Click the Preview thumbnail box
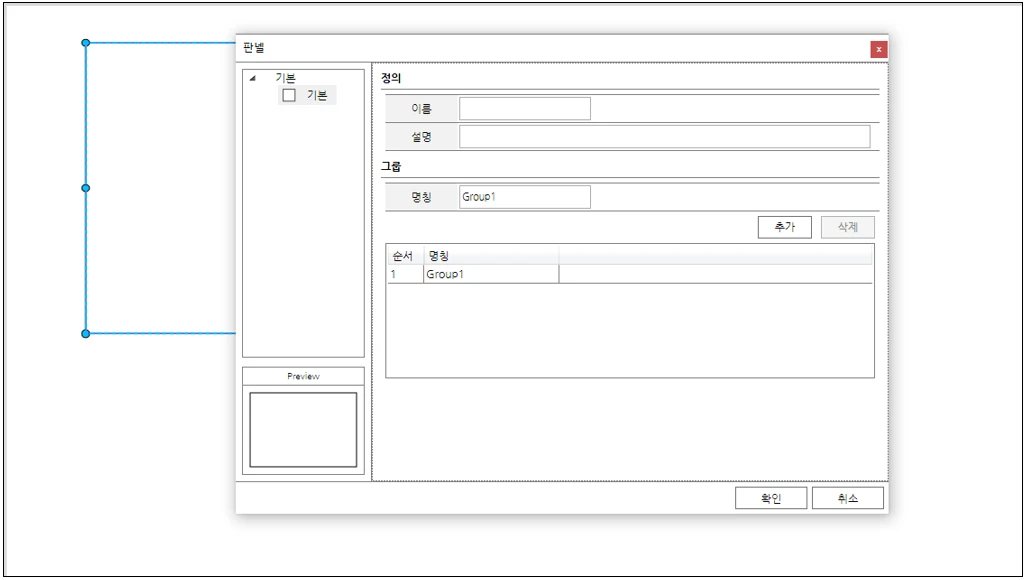Screen dimensions: 1026x580 (303, 430)
